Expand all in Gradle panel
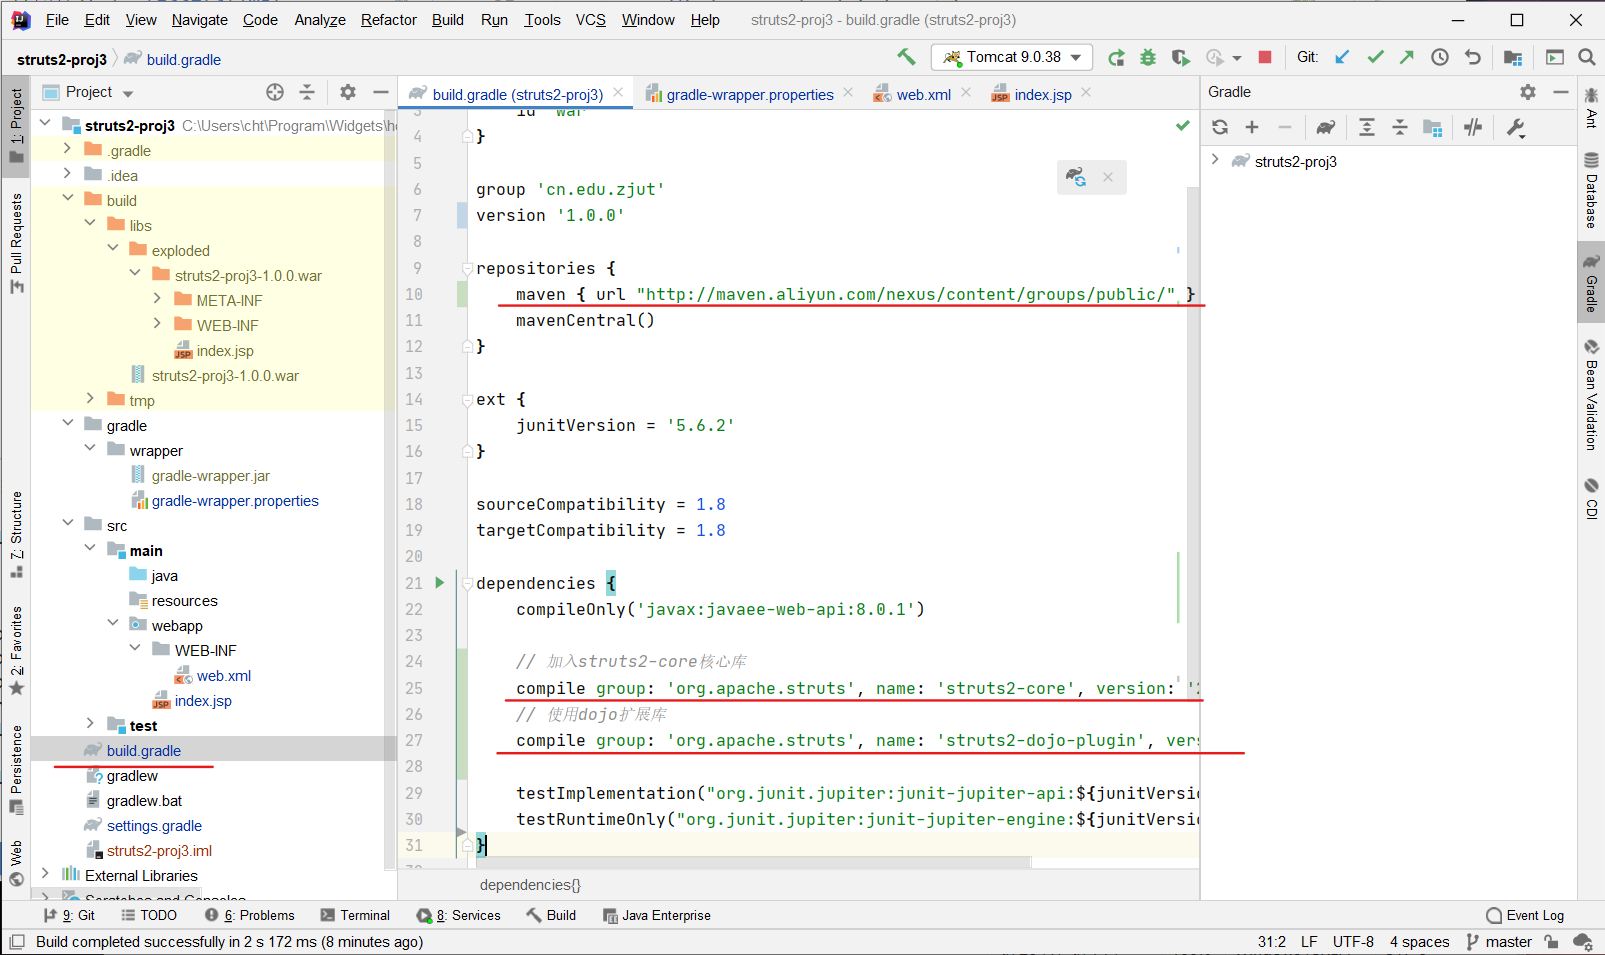The image size is (1605, 955). [x=1367, y=127]
